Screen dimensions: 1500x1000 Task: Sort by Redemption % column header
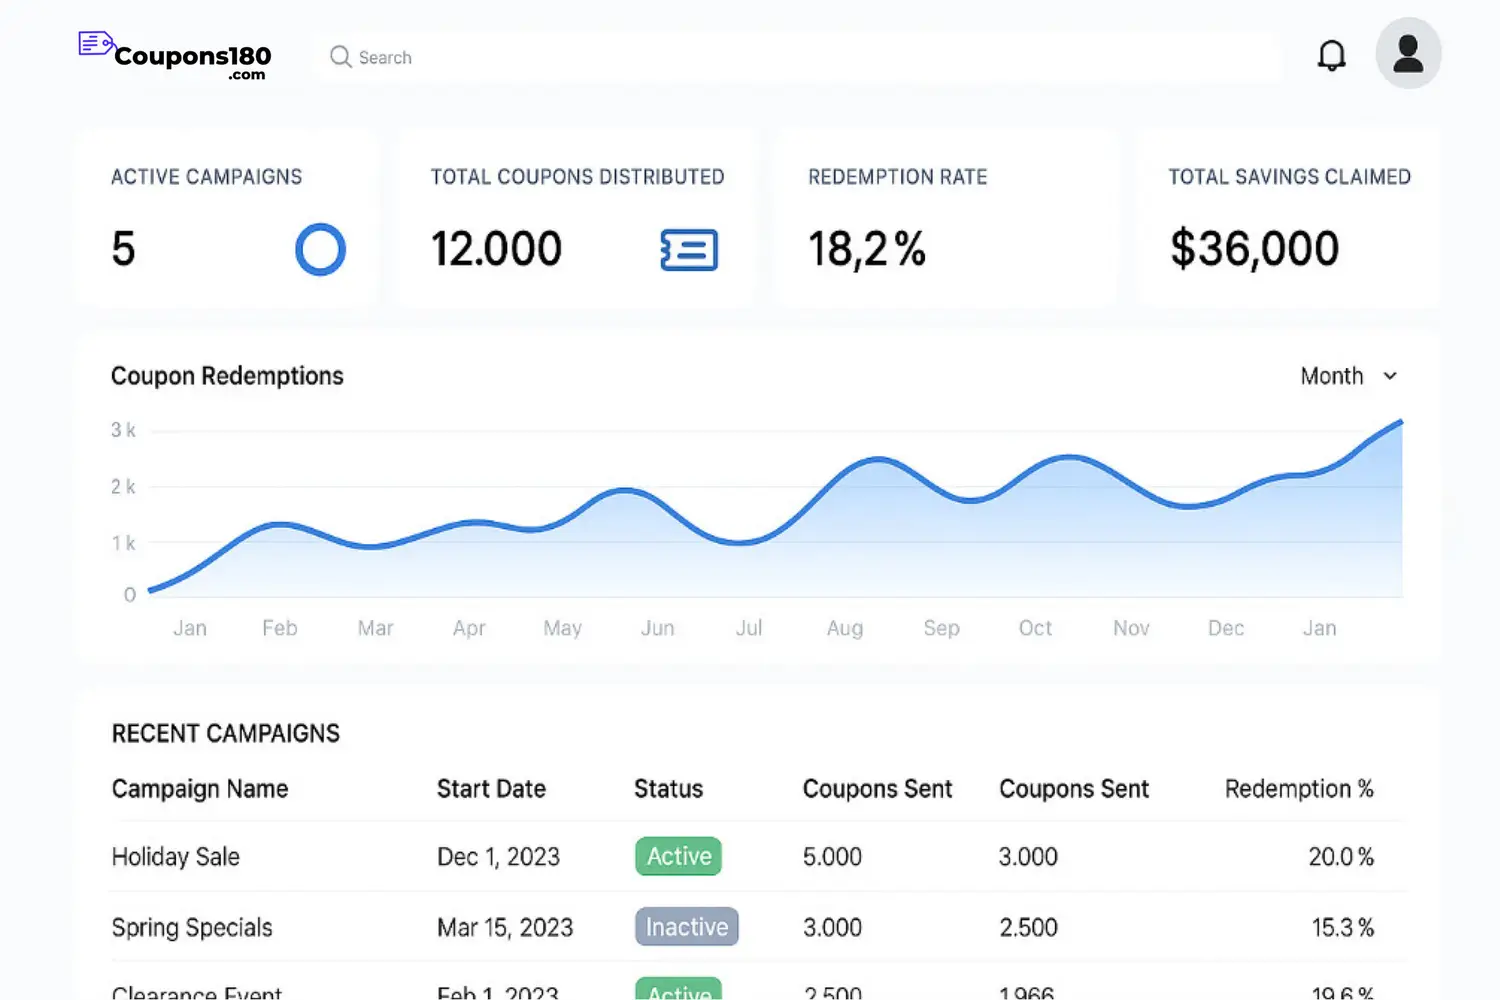click(x=1298, y=789)
